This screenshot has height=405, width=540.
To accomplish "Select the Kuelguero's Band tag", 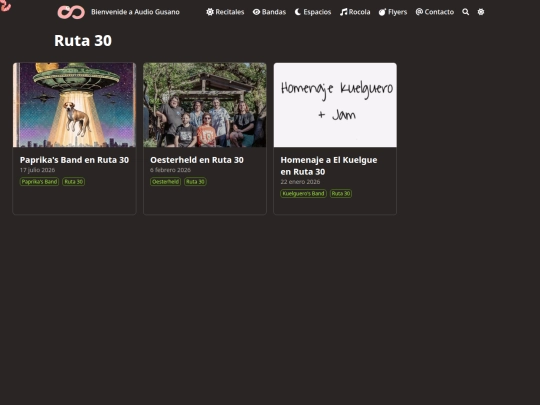I will [303, 194].
